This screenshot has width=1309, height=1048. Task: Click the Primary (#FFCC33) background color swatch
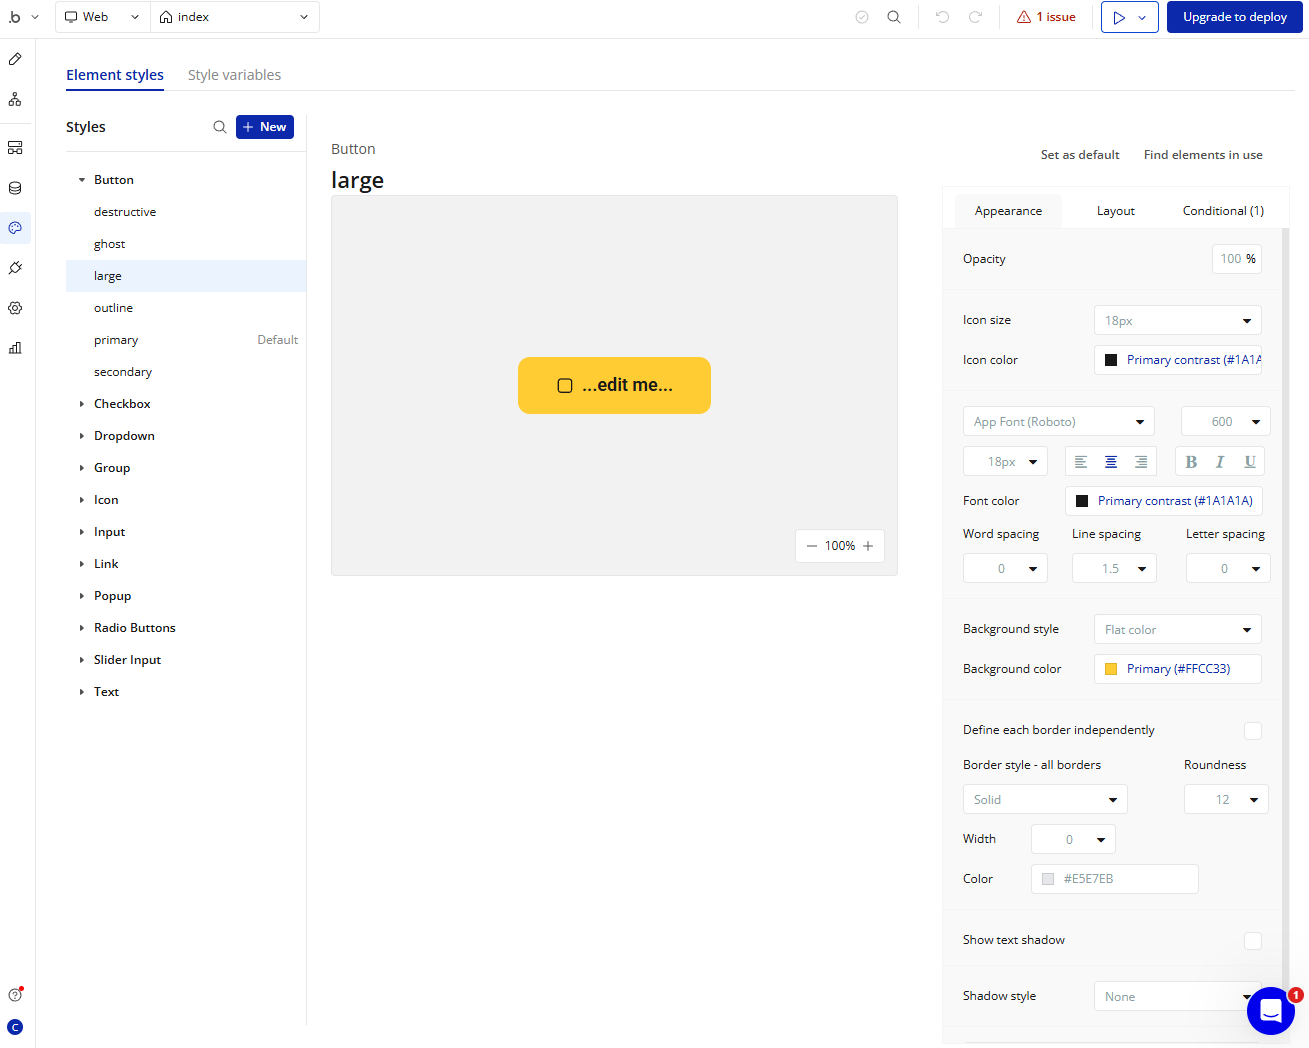[1177, 668]
